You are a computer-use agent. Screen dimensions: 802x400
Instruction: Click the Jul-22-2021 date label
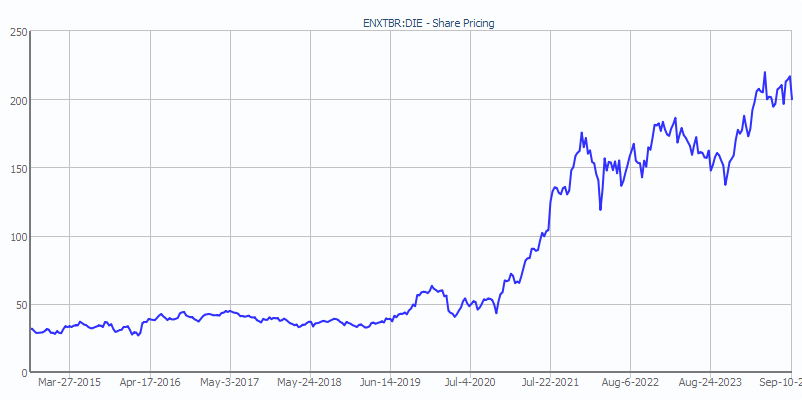click(x=550, y=383)
